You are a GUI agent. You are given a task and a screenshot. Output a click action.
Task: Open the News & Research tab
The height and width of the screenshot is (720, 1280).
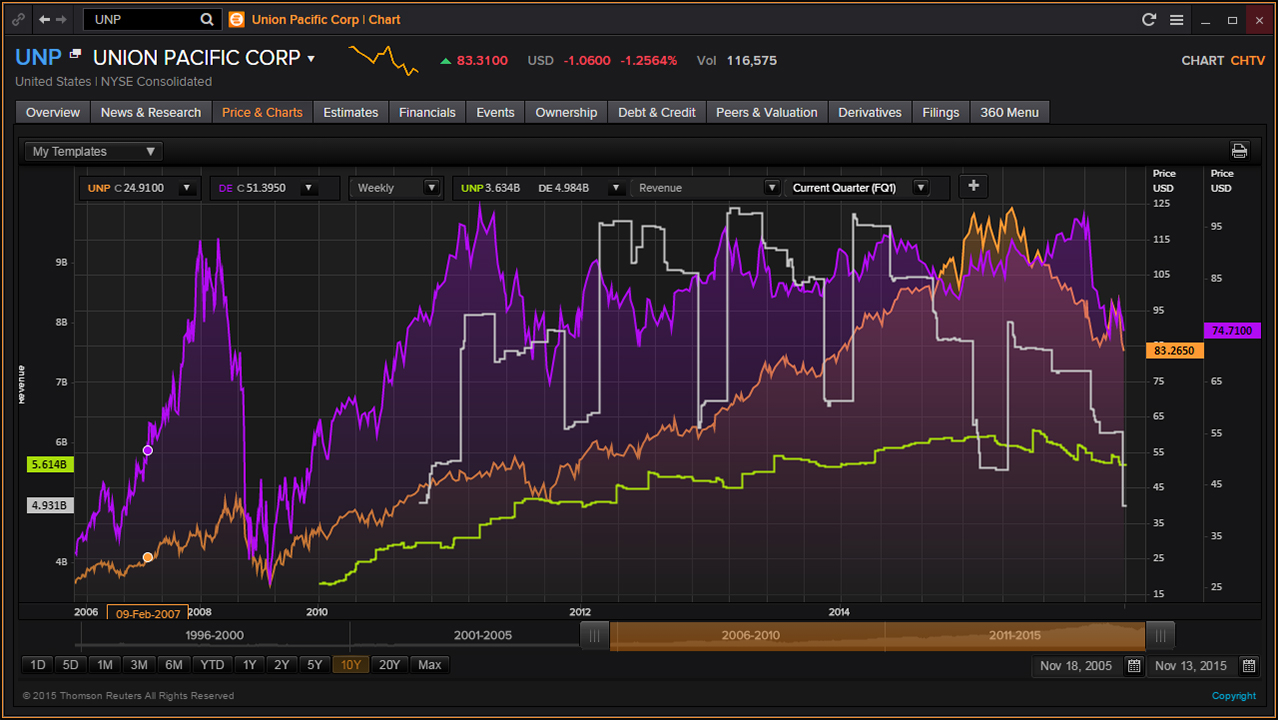[x=151, y=112]
